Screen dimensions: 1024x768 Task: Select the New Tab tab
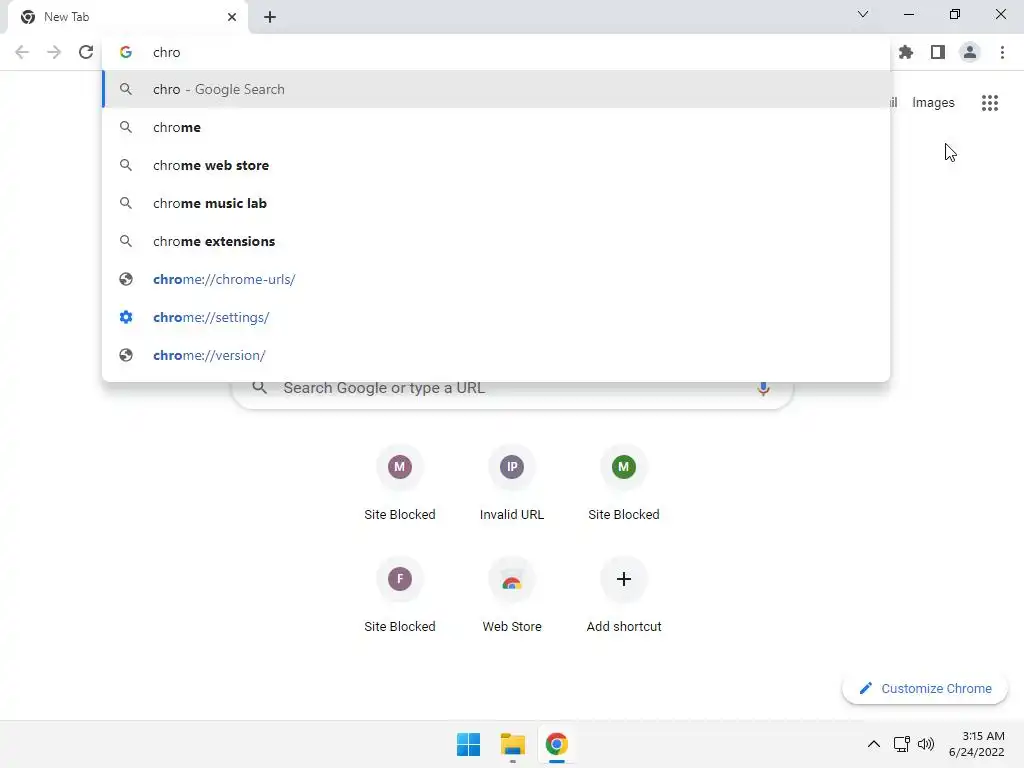tap(128, 17)
